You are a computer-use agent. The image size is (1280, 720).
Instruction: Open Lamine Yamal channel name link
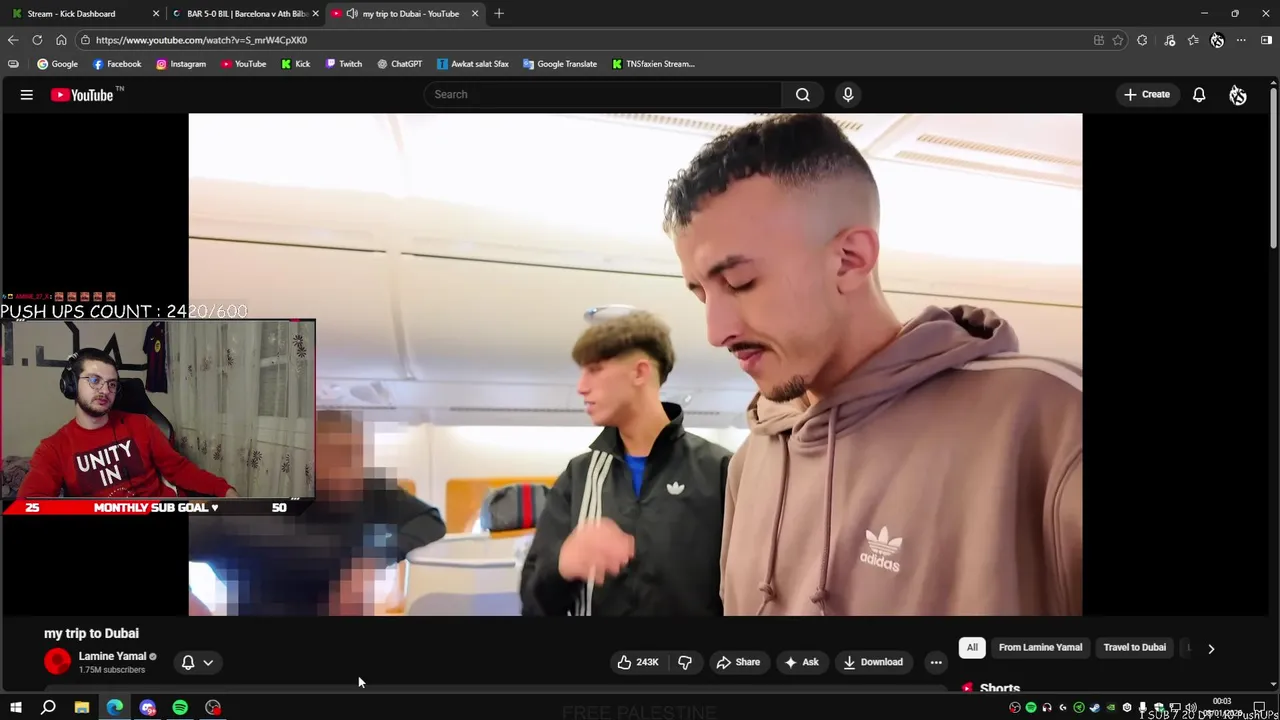coord(112,656)
